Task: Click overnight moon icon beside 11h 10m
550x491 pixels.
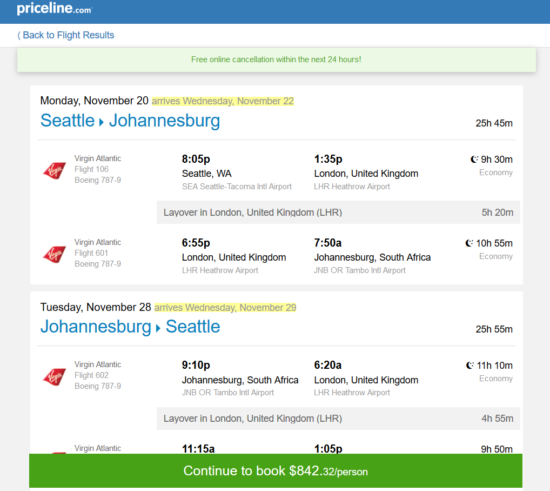Action: pos(469,365)
